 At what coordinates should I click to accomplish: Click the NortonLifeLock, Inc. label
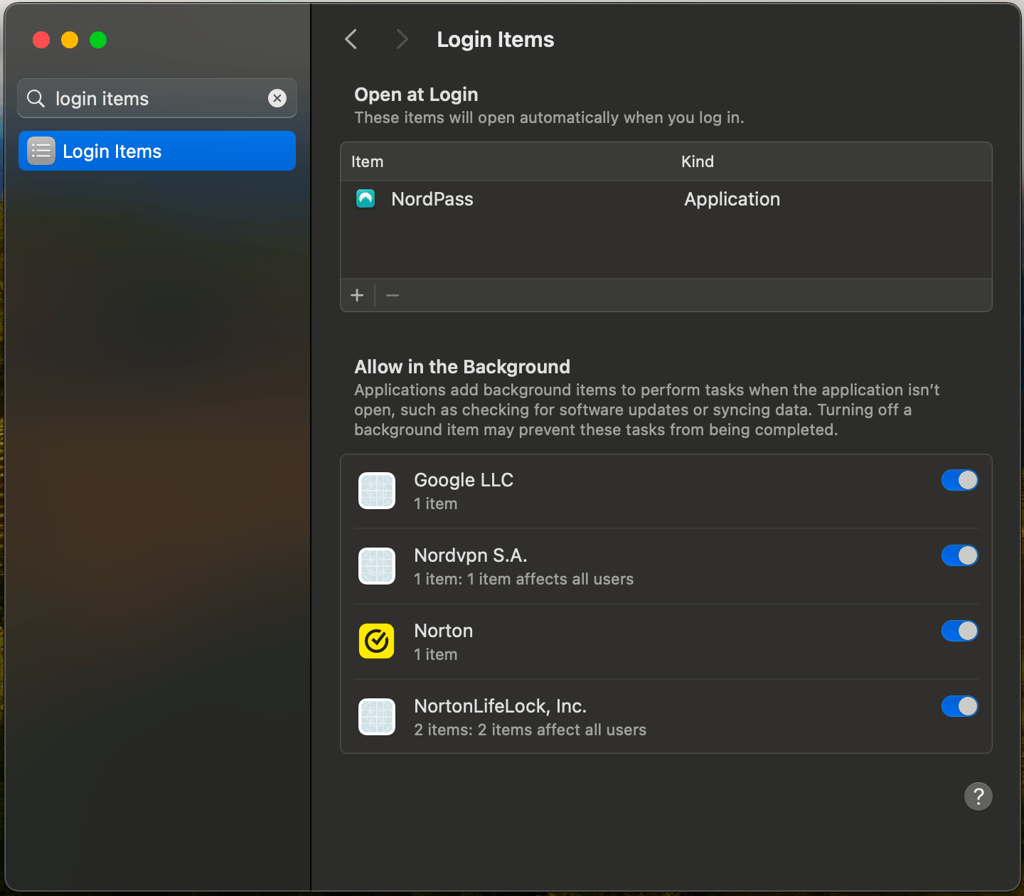500,706
